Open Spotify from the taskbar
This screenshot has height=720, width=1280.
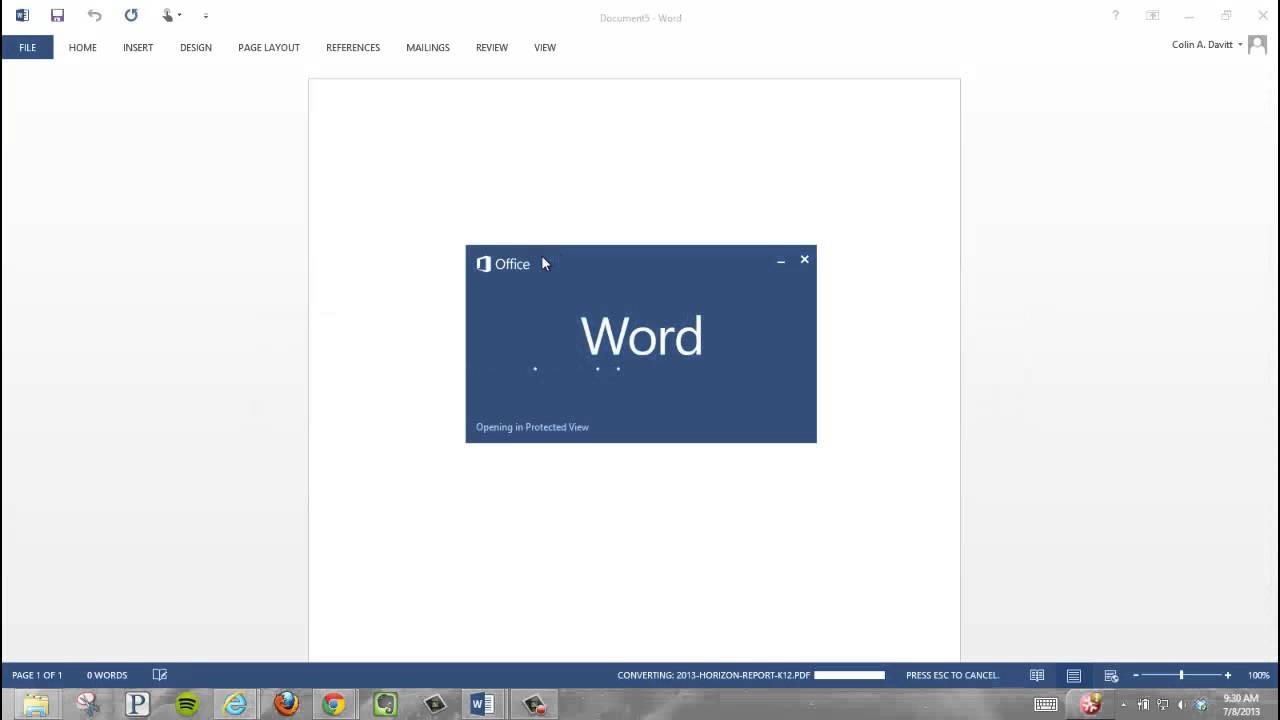click(x=187, y=704)
